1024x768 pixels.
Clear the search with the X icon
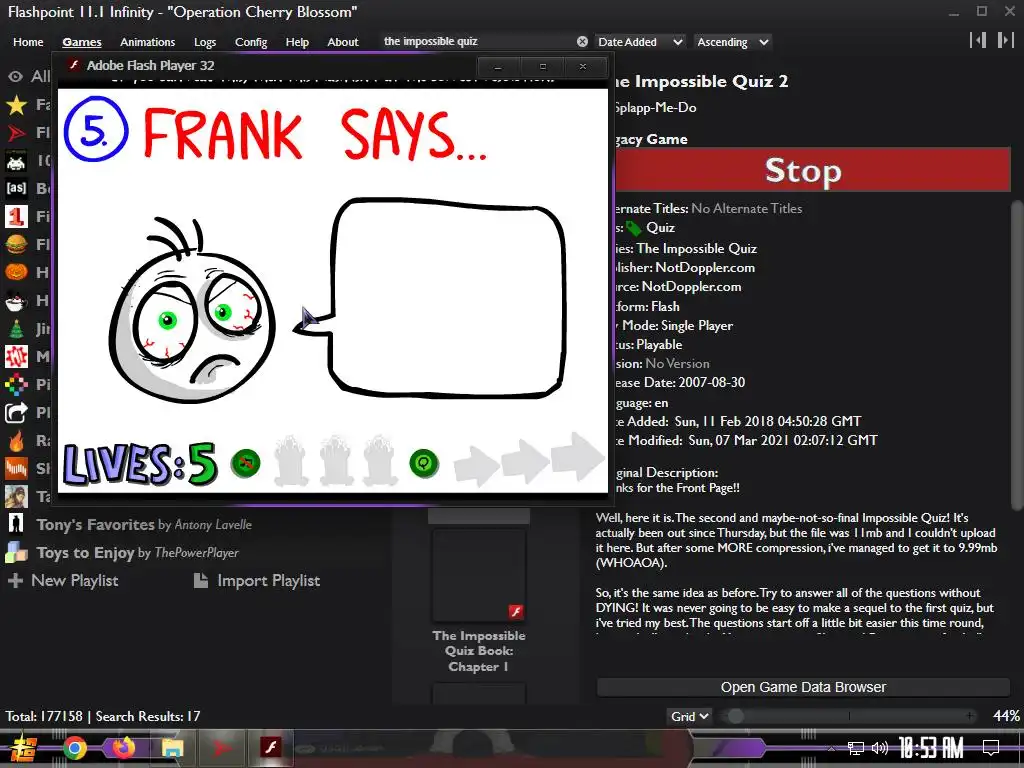point(583,42)
